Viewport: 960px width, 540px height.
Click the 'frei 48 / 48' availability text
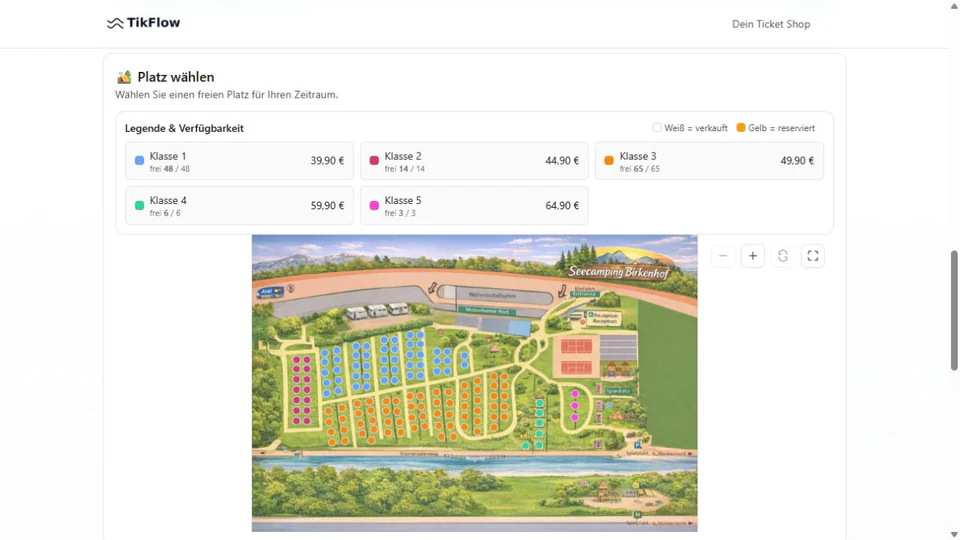tap(170, 169)
